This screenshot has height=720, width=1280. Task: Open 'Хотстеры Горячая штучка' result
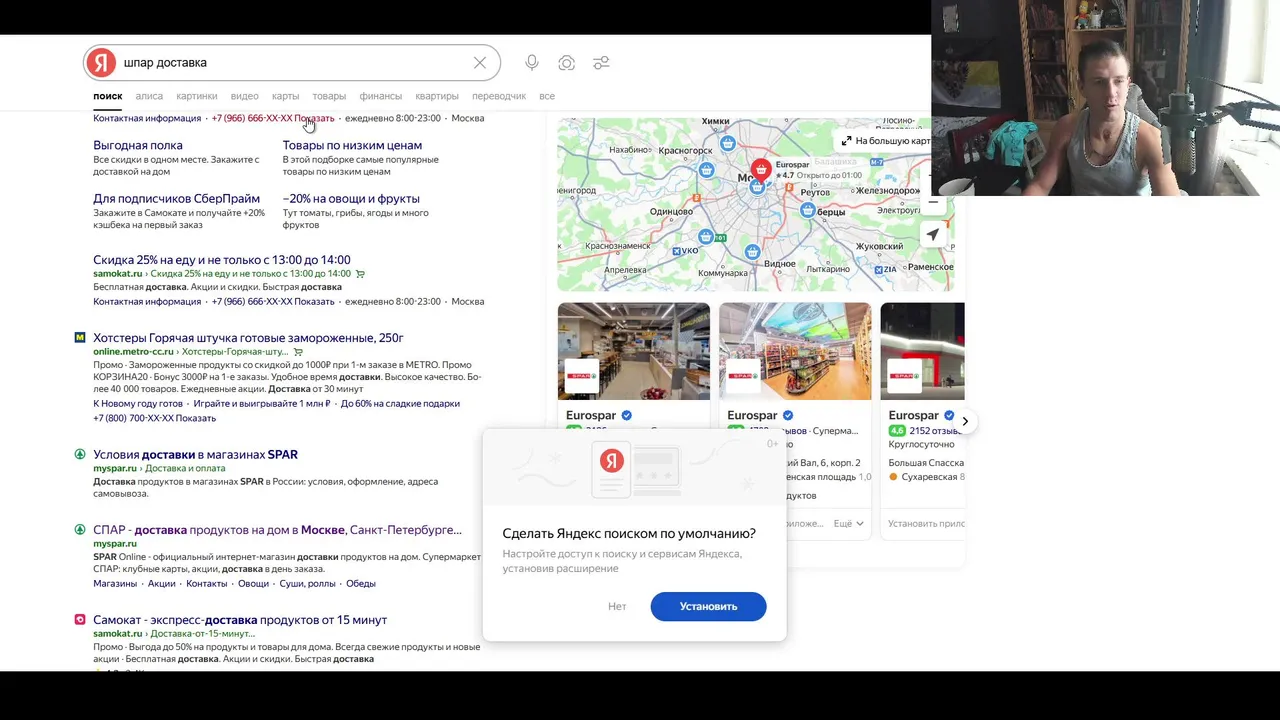tap(248, 338)
